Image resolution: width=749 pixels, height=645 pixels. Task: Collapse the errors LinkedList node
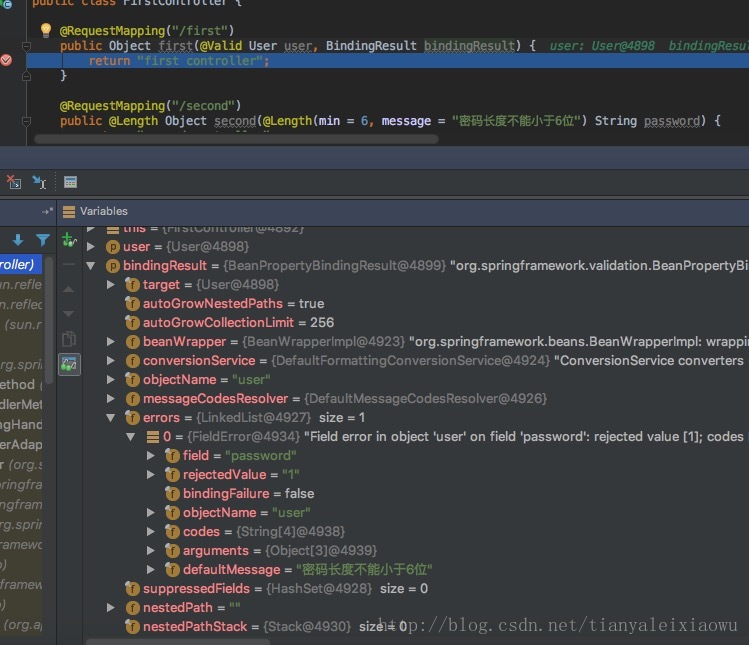[111, 418]
